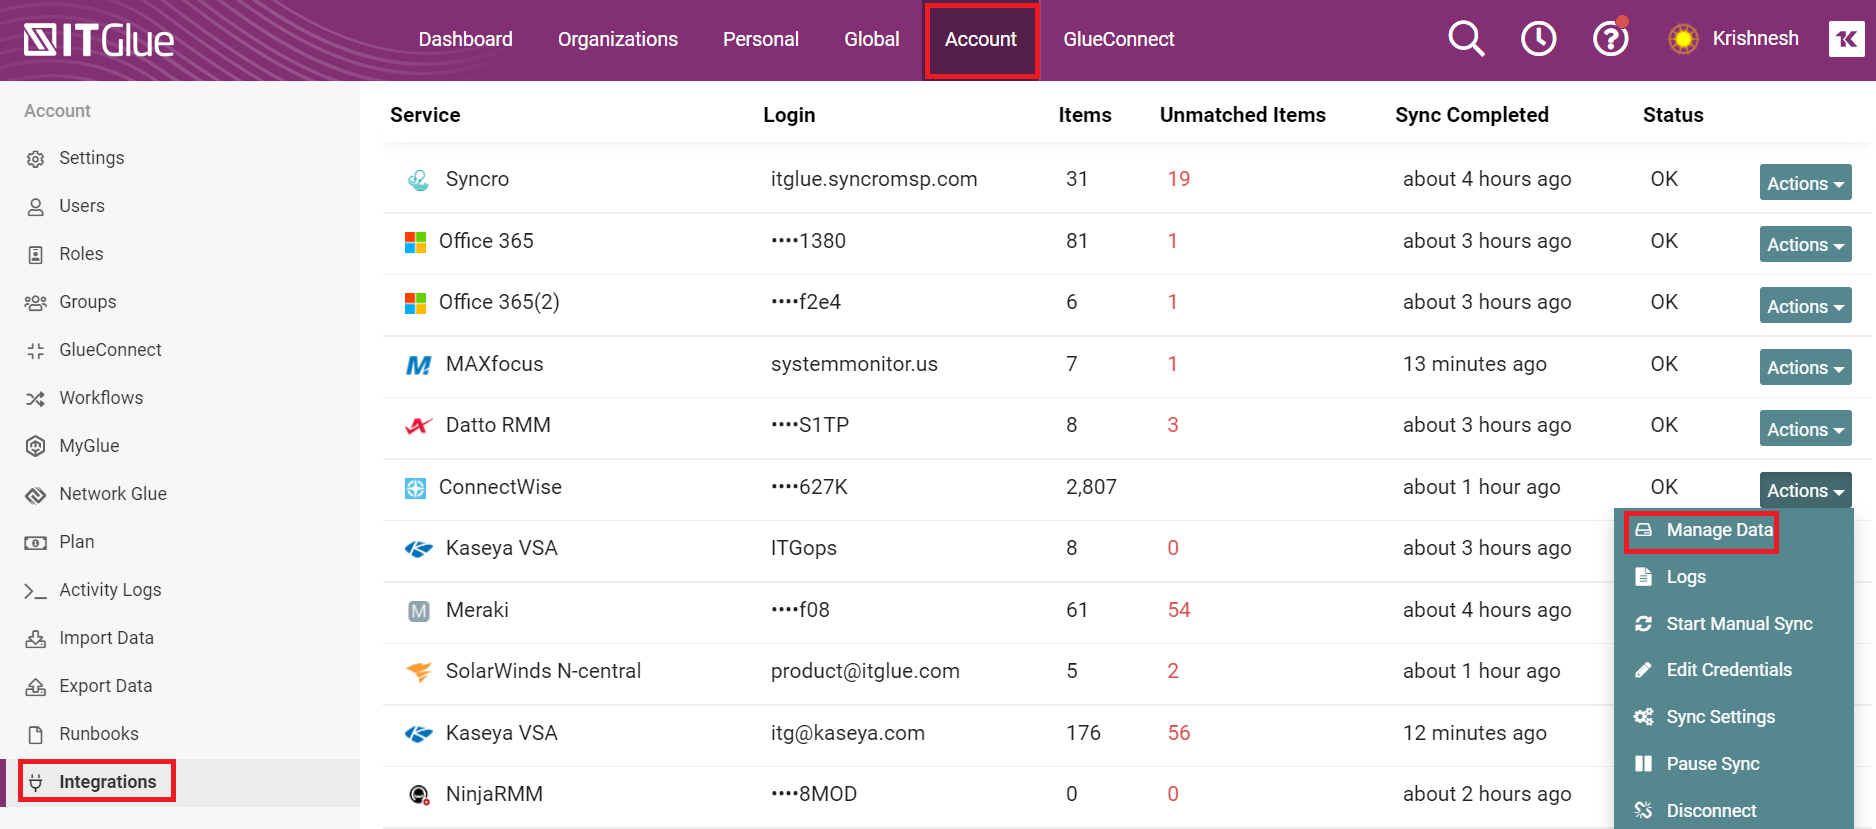Choose Start Manual Sync option
1876x829 pixels.
tap(1738, 624)
